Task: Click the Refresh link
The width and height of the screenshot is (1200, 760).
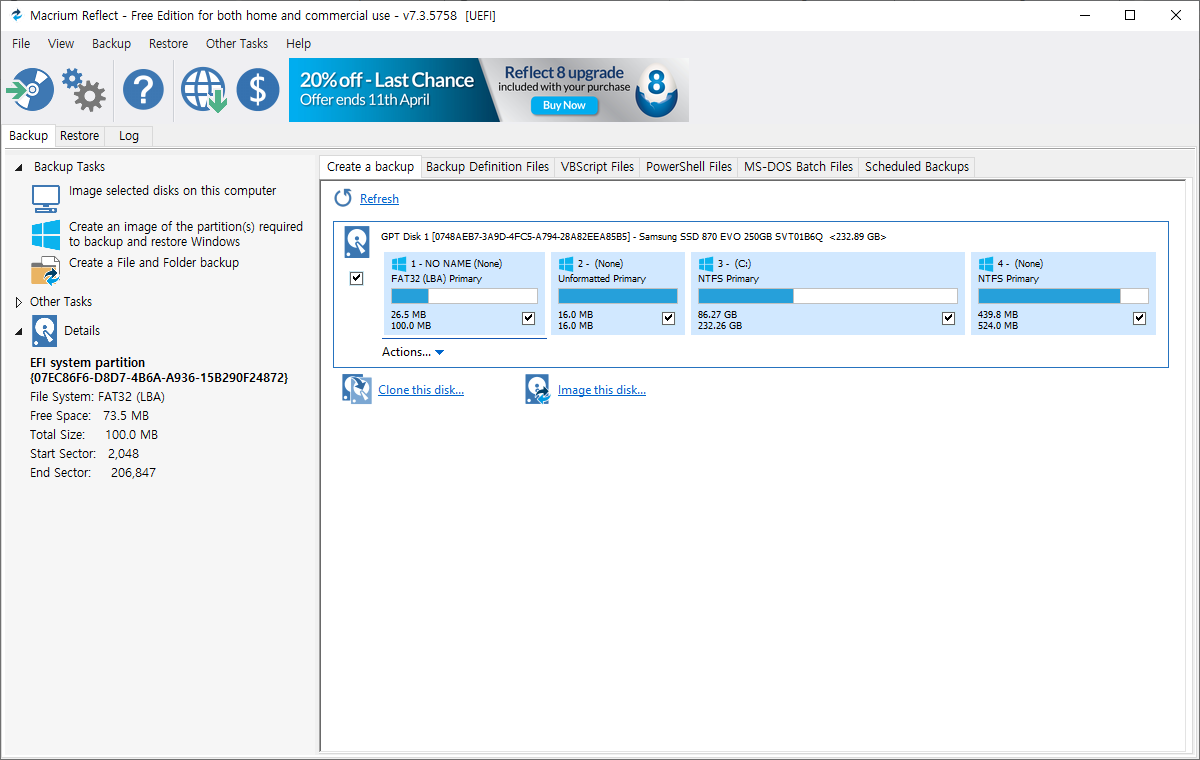Action: 379,199
